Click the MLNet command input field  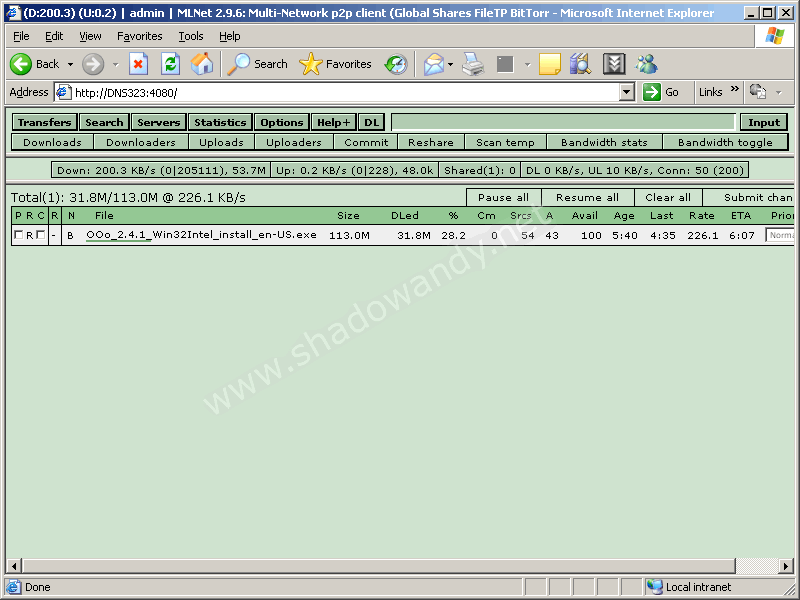tap(563, 122)
